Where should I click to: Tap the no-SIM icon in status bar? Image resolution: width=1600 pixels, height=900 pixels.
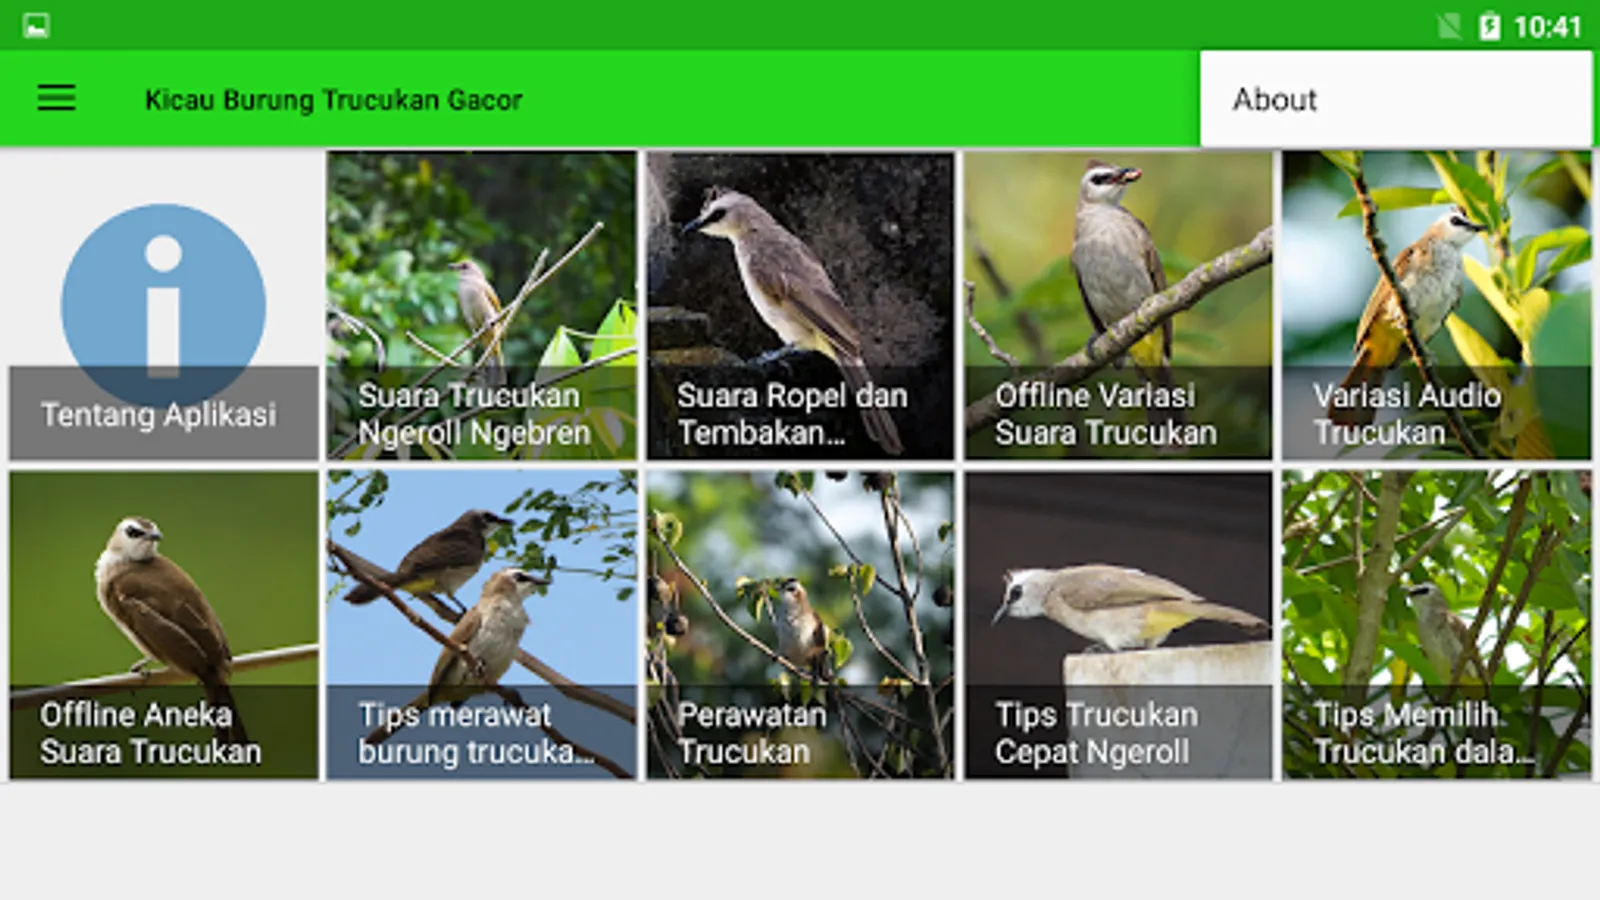tap(1448, 26)
